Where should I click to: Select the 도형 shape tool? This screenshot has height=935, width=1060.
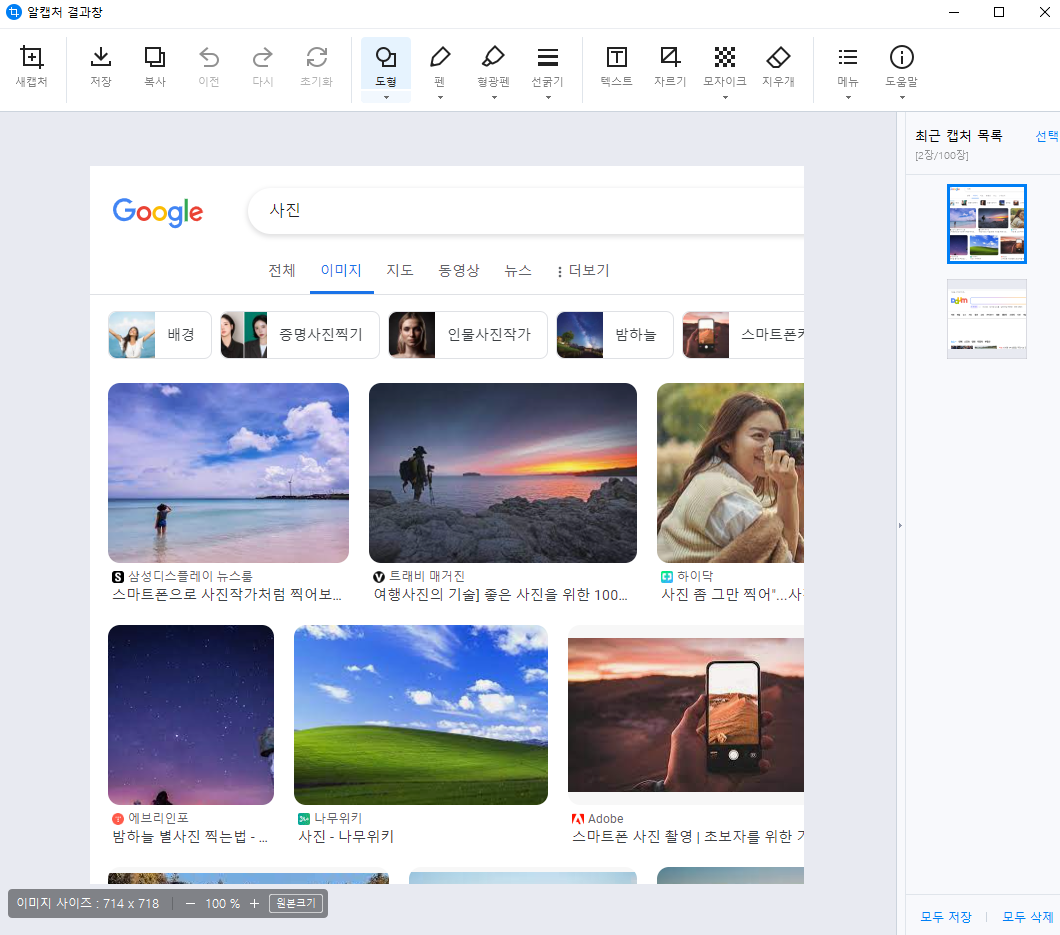coord(386,64)
